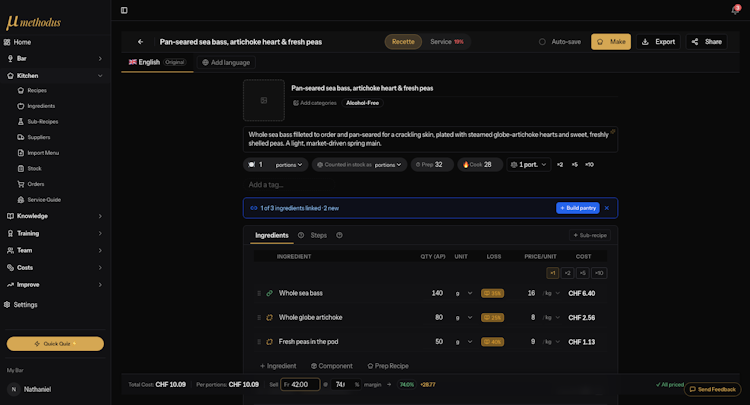Click the link icon beside Whole sea bass
750x405 pixels.
pyautogui.click(x=270, y=293)
